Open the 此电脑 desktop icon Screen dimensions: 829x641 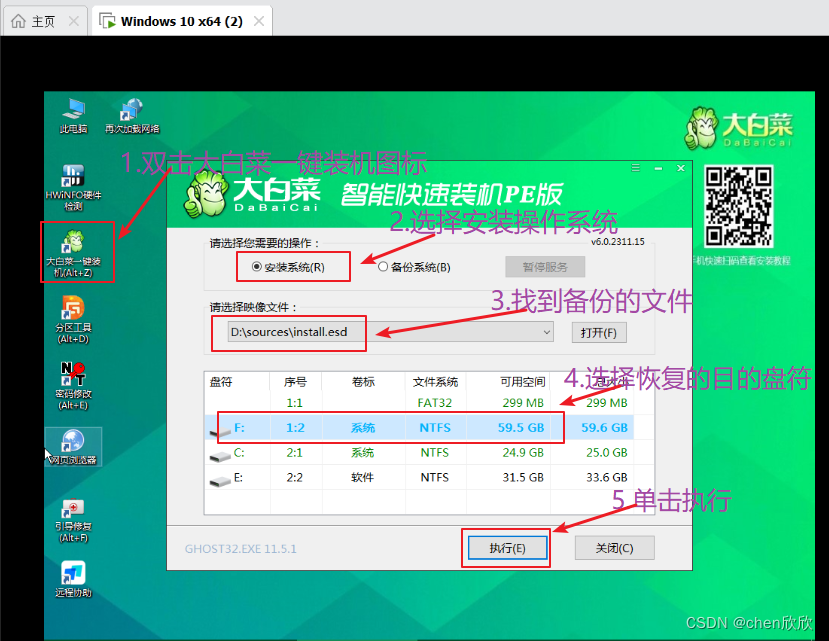(x=73, y=115)
